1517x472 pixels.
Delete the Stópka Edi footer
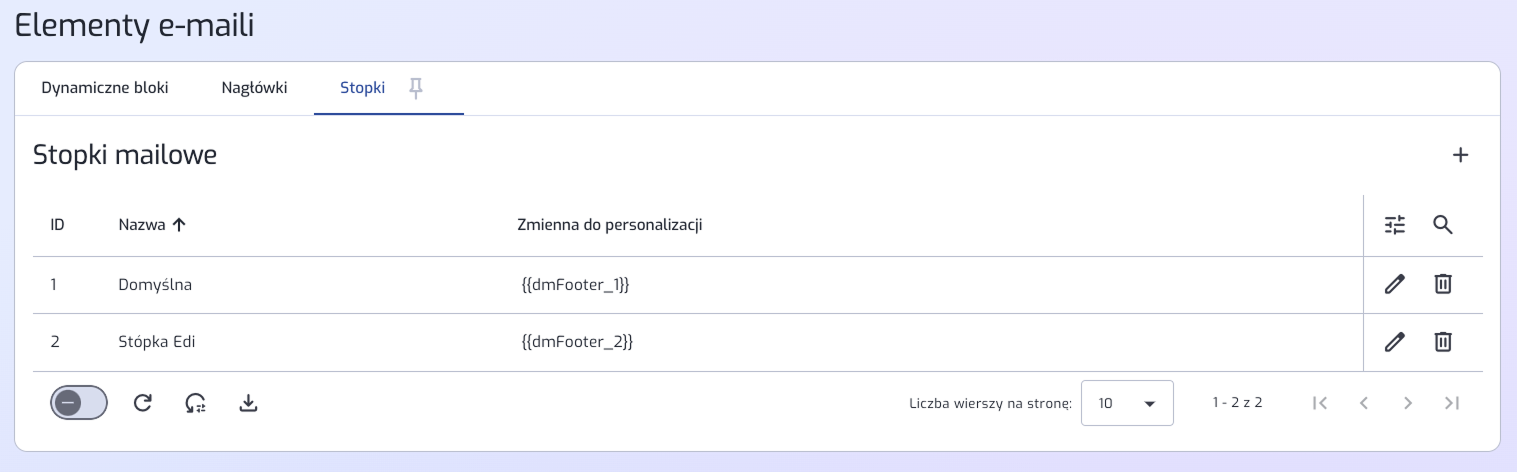(x=1442, y=342)
